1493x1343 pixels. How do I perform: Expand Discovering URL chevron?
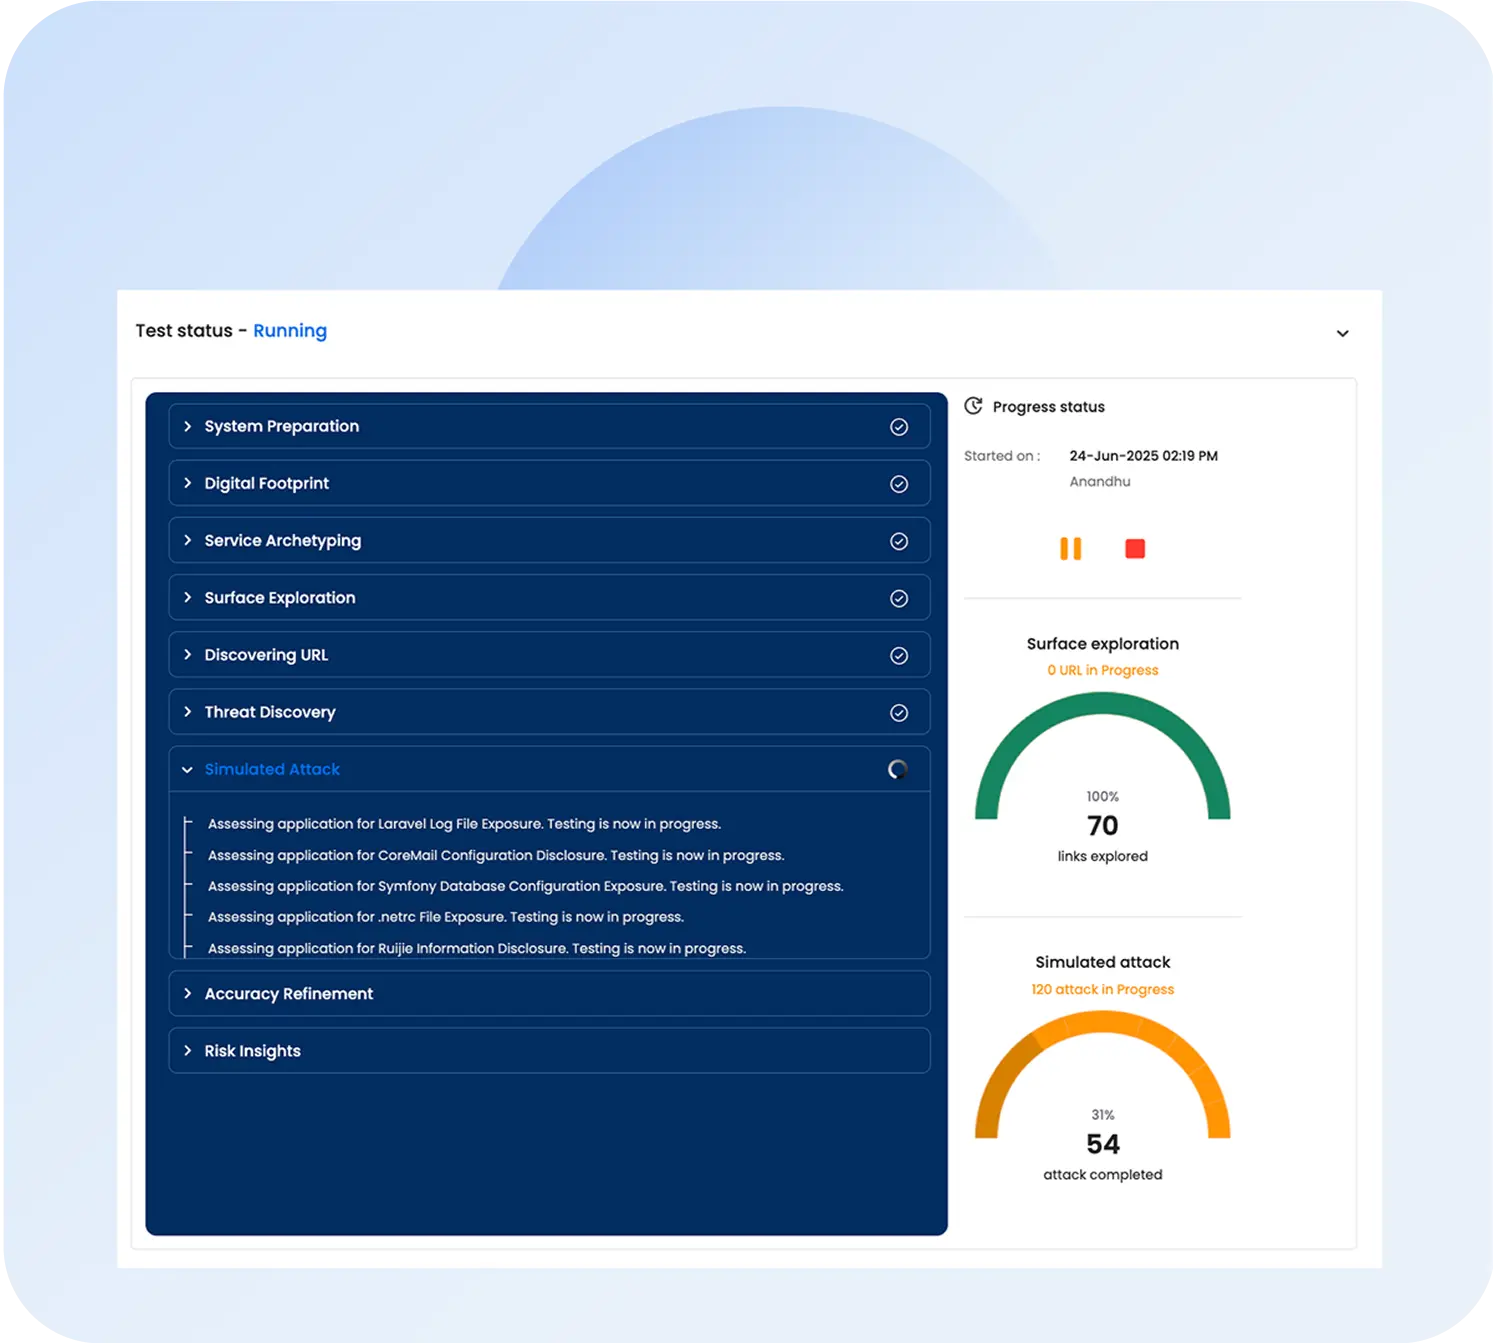pos(187,654)
